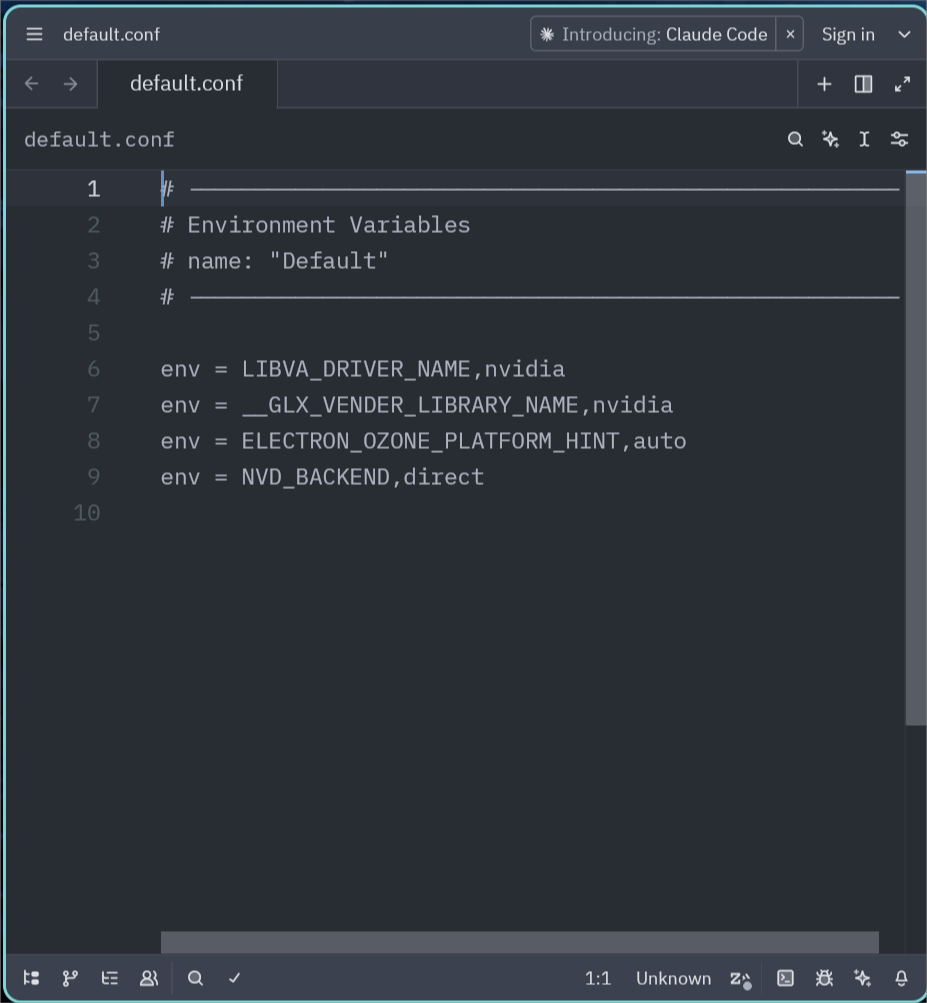Open editor controls sliders menu
The height and width of the screenshot is (1003, 927).
899,139
